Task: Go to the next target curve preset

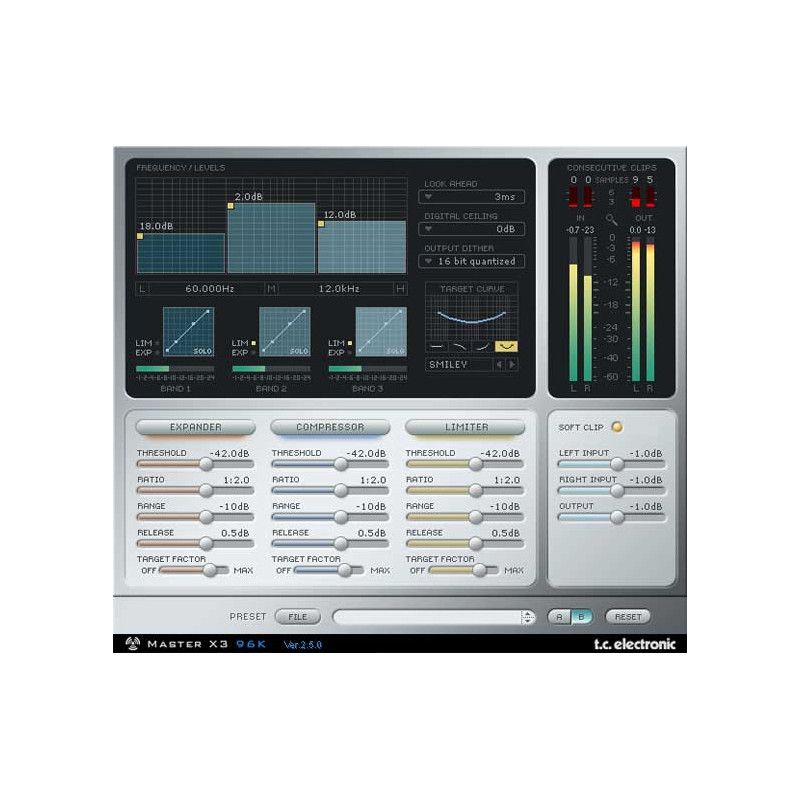Action: (513, 365)
